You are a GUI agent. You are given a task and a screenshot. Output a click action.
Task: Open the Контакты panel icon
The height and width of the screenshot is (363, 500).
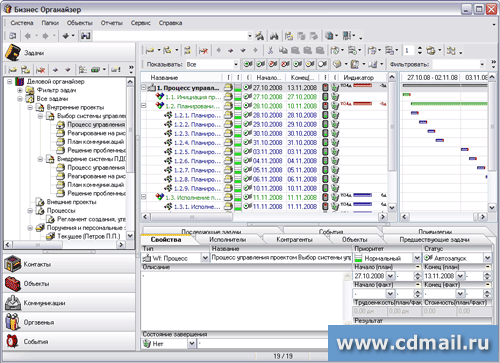pos(13,264)
